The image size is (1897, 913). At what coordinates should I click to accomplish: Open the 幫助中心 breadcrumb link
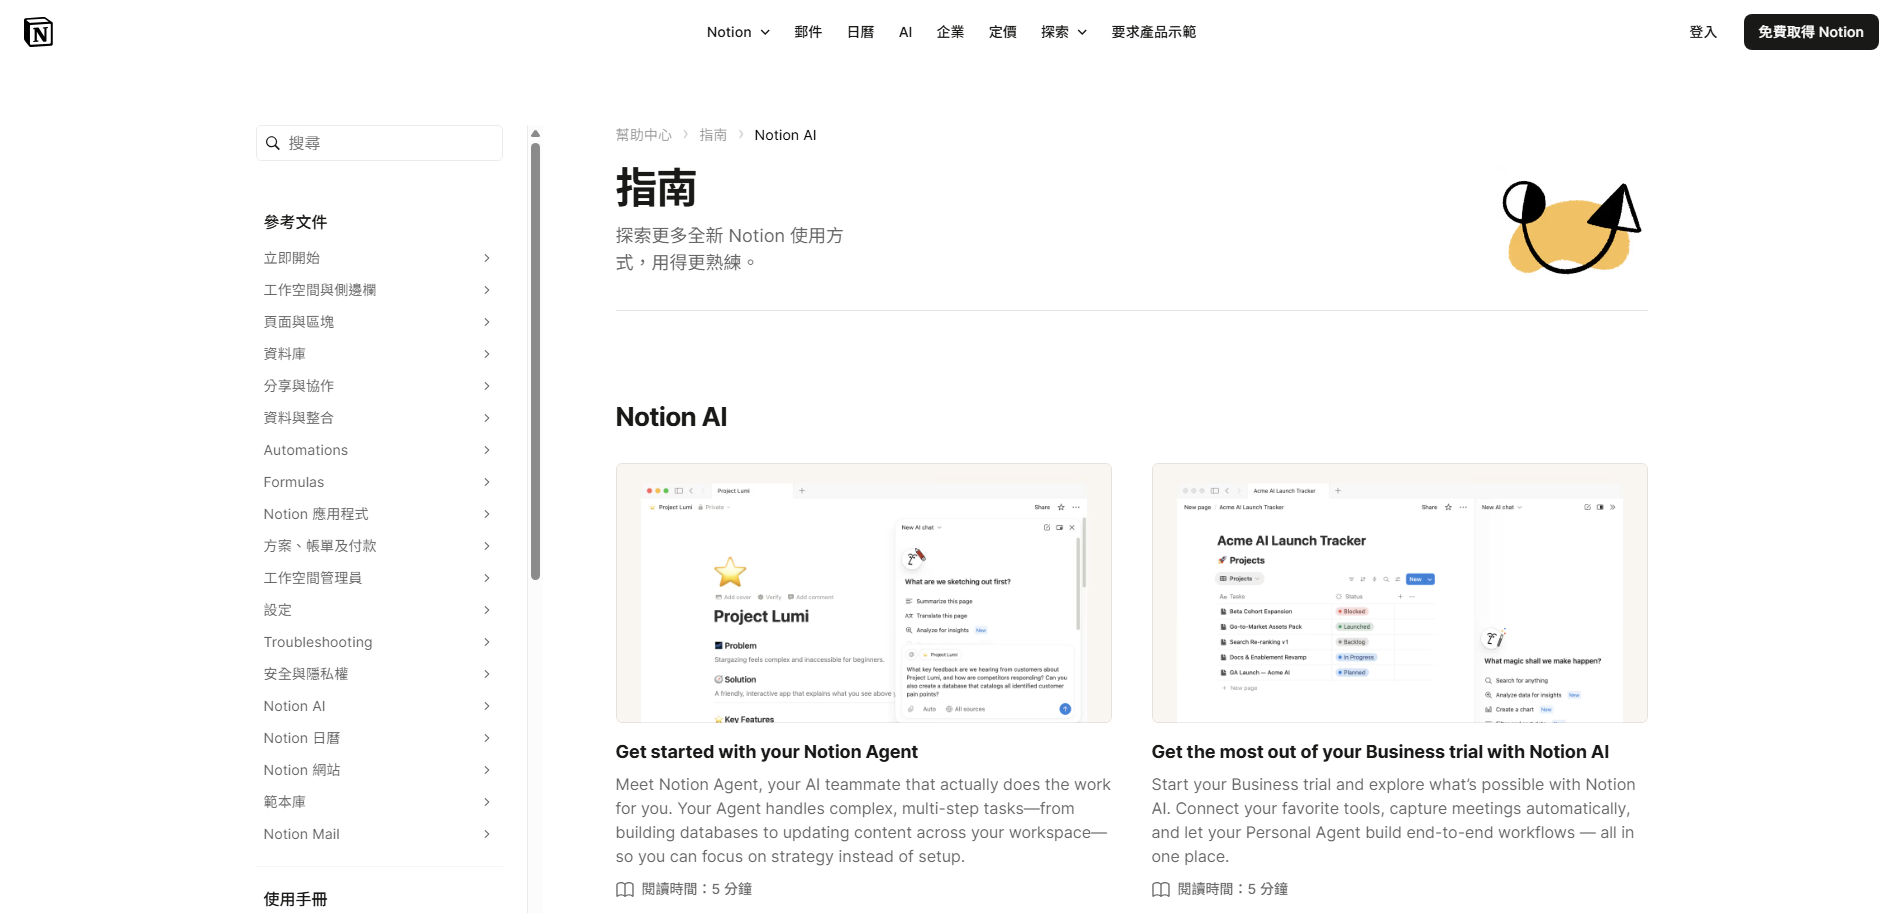coord(643,135)
